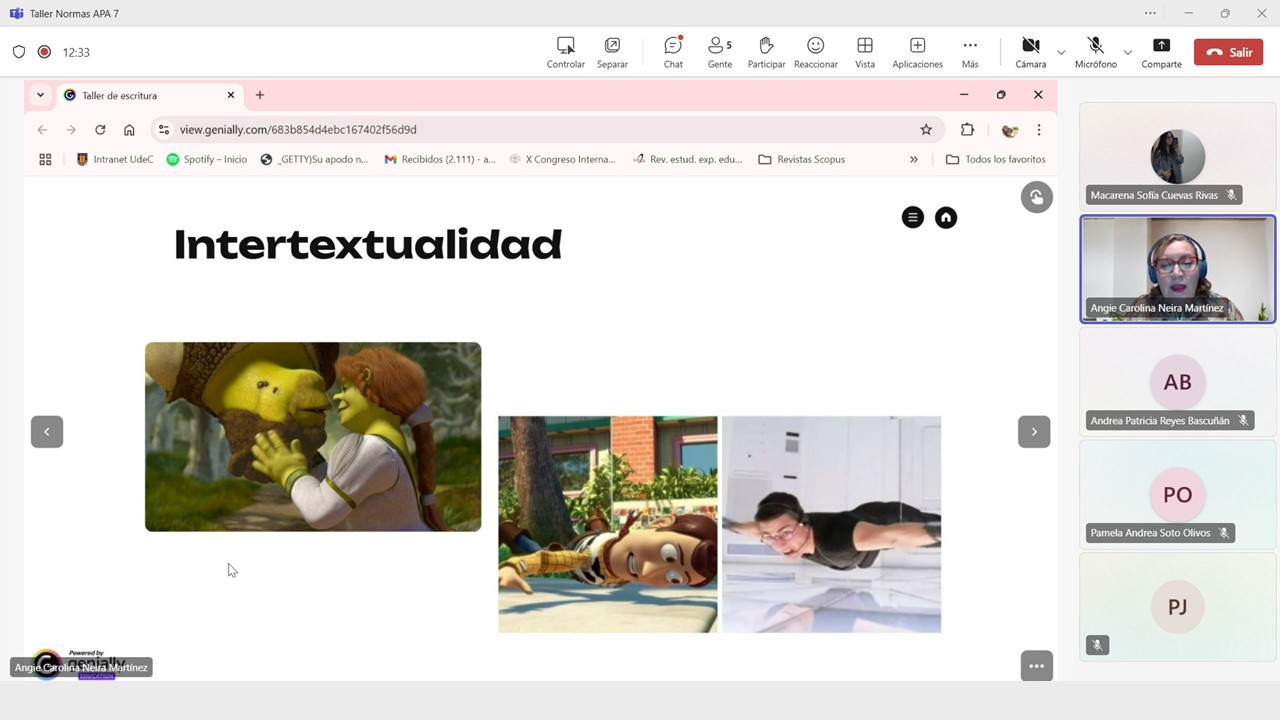Click the Intertextualidad slide heading
The image size is (1280, 720).
point(368,244)
